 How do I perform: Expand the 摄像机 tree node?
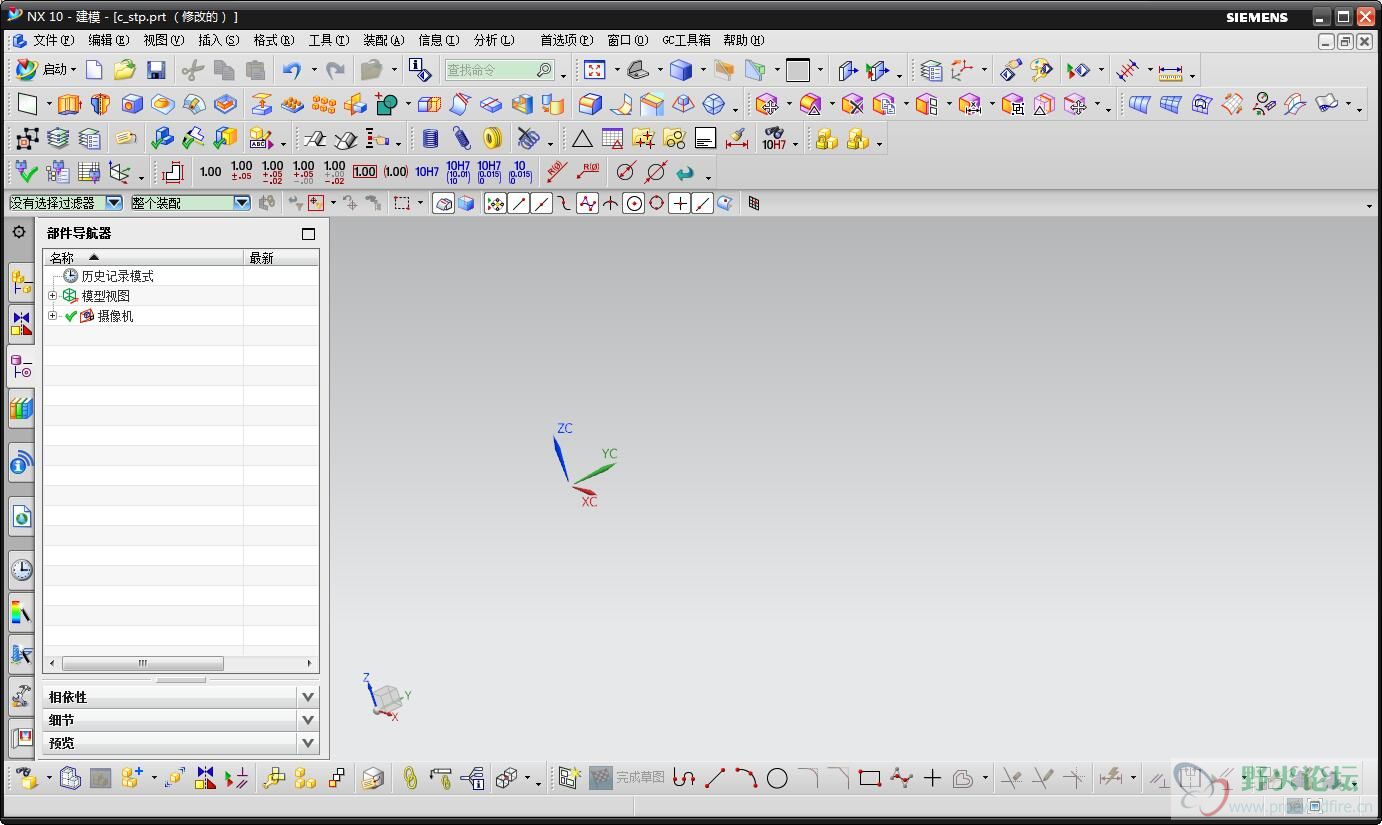pyautogui.click(x=53, y=316)
